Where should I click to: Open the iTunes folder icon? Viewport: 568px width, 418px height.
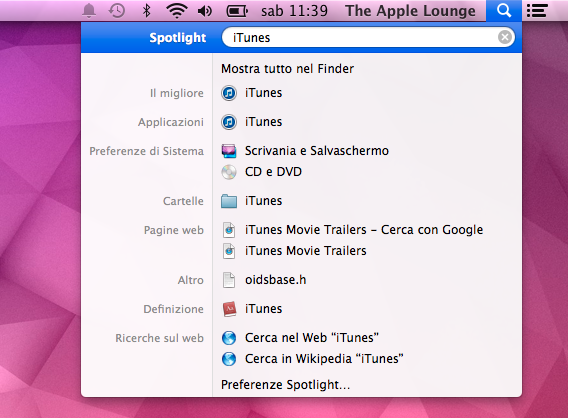[229, 201]
